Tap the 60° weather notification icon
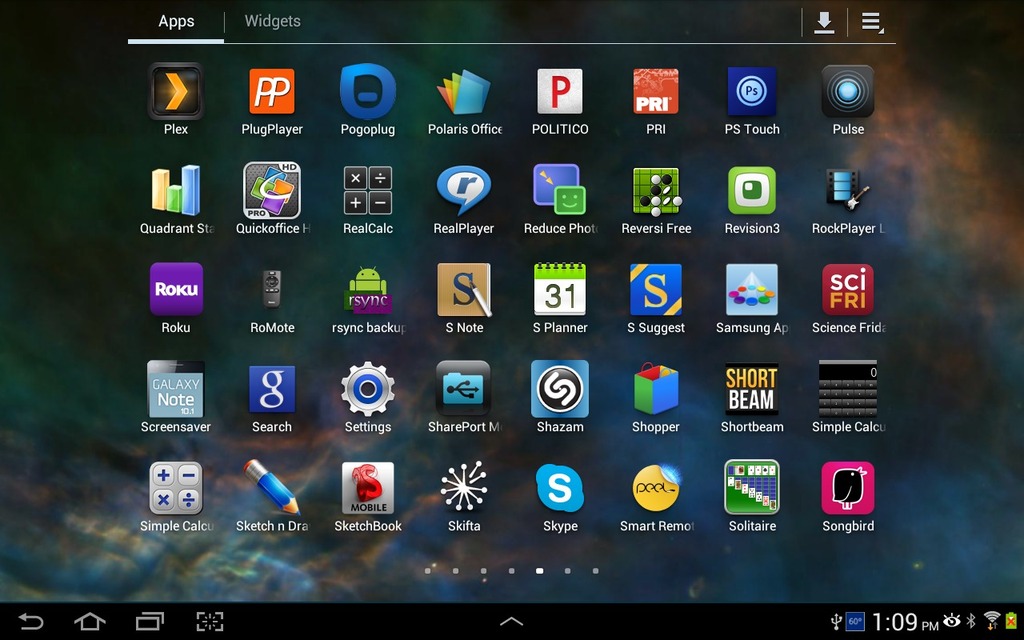Image resolution: width=1024 pixels, height=640 pixels. [x=855, y=621]
